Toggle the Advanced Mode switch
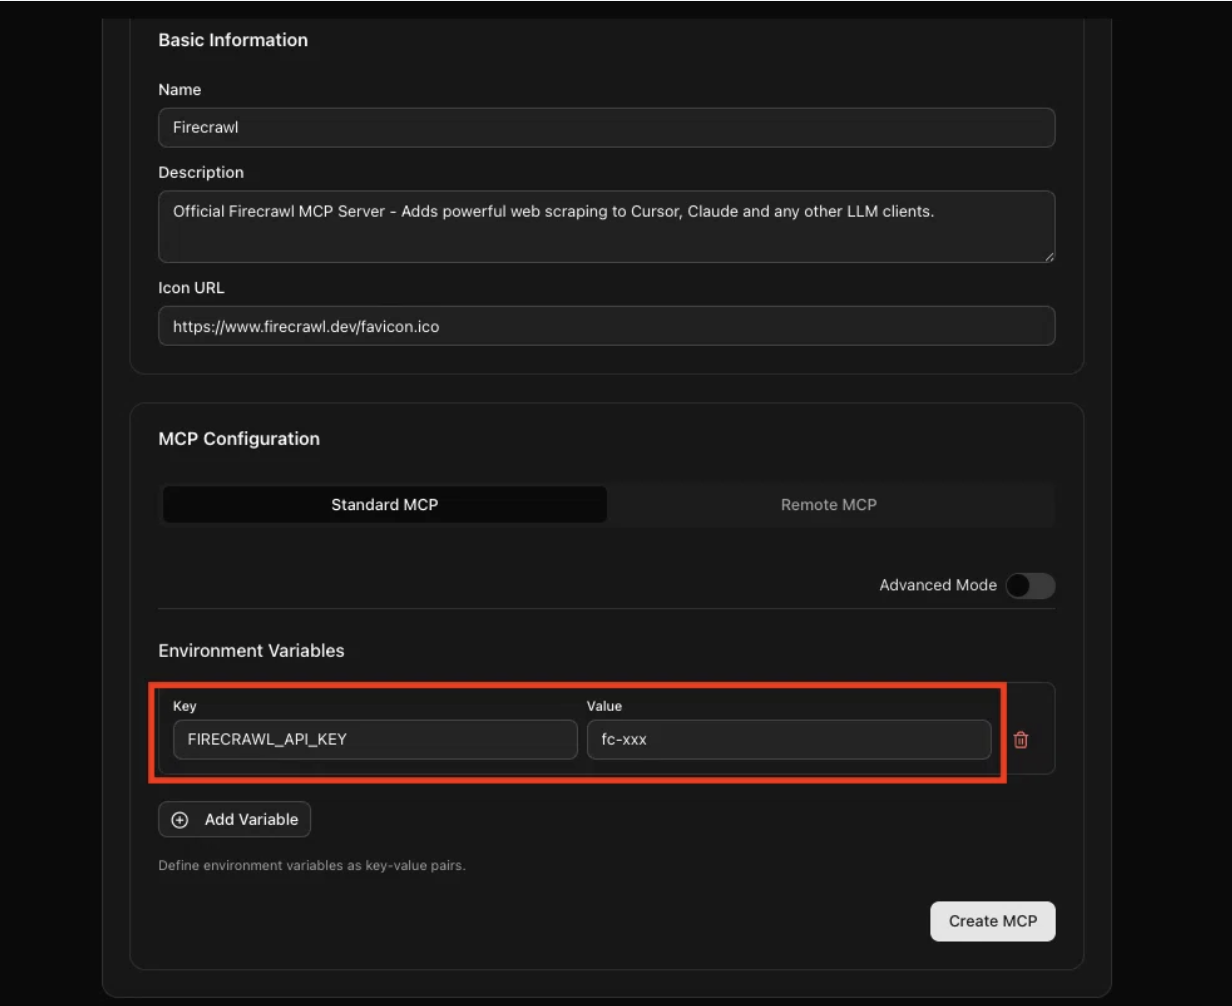This screenshot has width=1232, height=1006. (1030, 586)
